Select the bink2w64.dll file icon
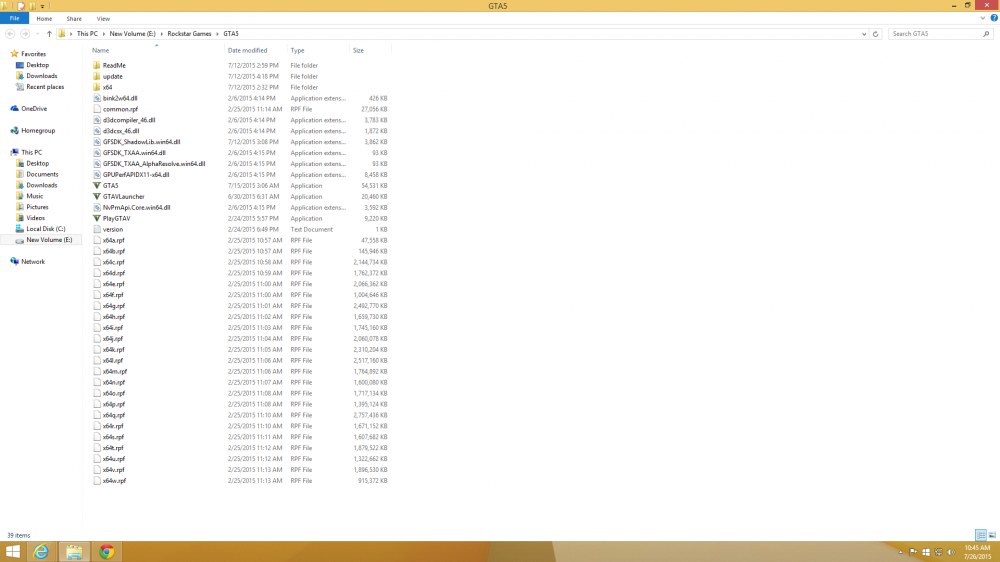Image resolution: width=1000 pixels, height=562 pixels. pos(96,98)
